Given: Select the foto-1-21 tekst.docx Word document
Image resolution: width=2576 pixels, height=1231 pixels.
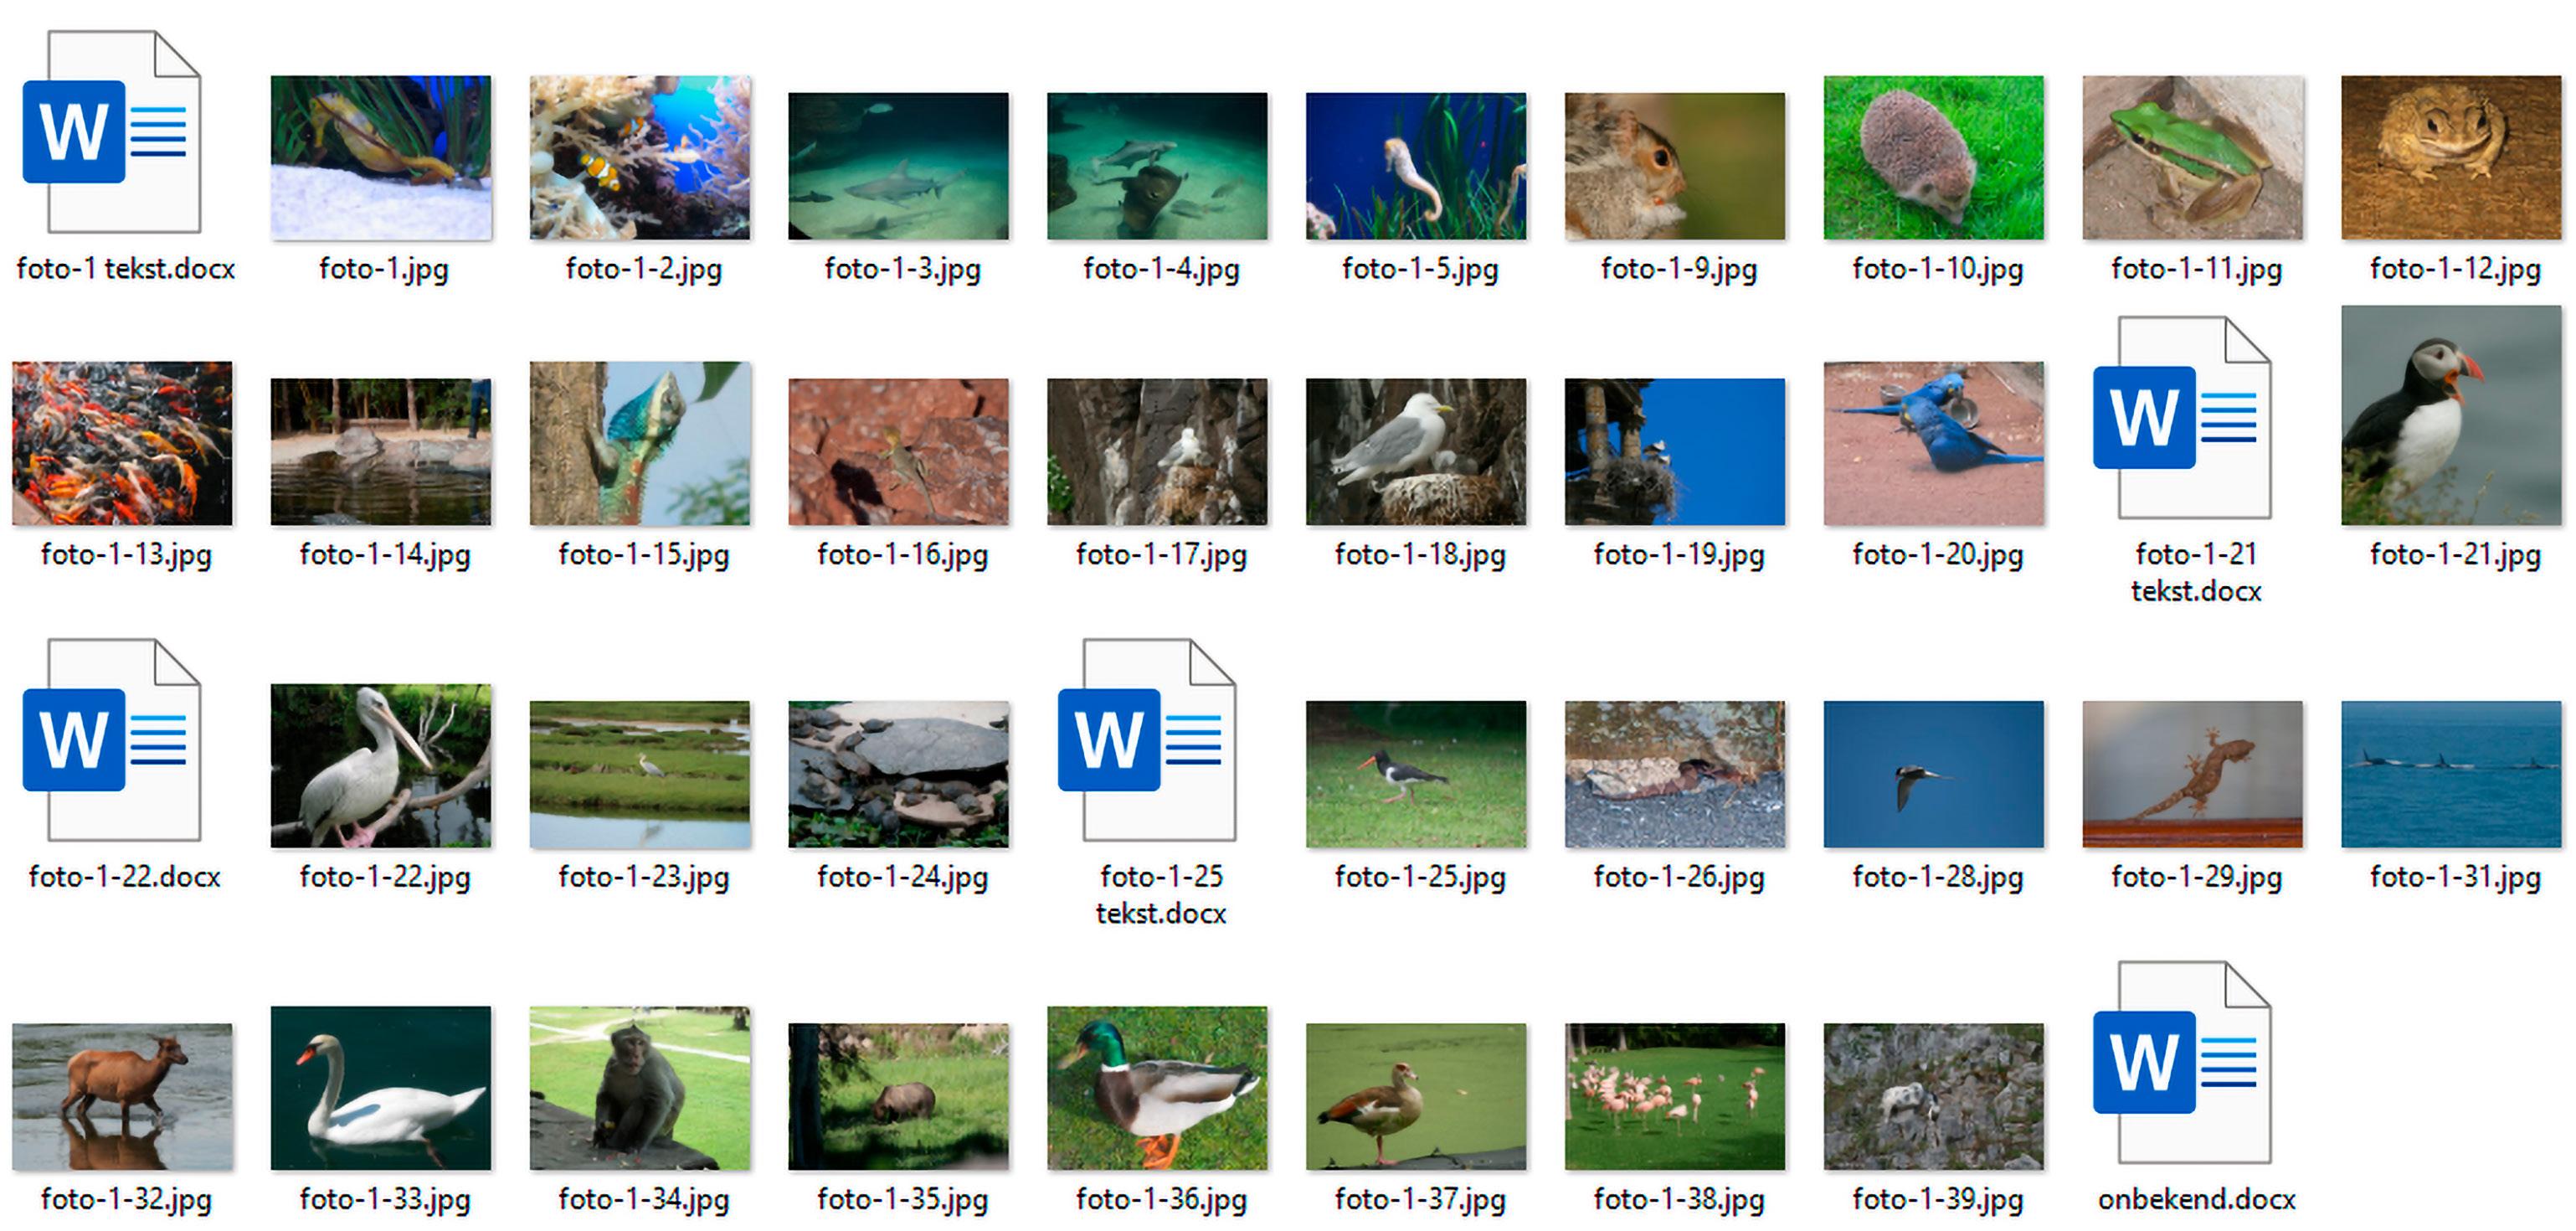Looking at the screenshot, I should pyautogui.click(x=2183, y=418).
